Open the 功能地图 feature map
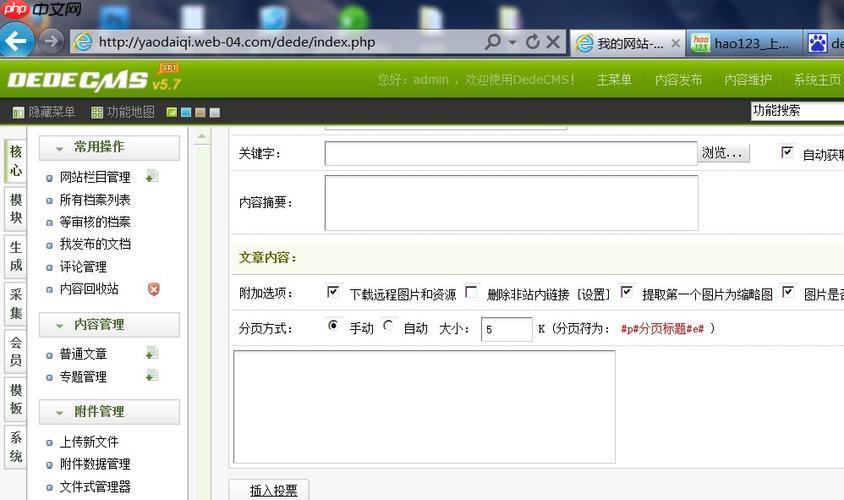This screenshot has height=500, width=844. [x=123, y=112]
